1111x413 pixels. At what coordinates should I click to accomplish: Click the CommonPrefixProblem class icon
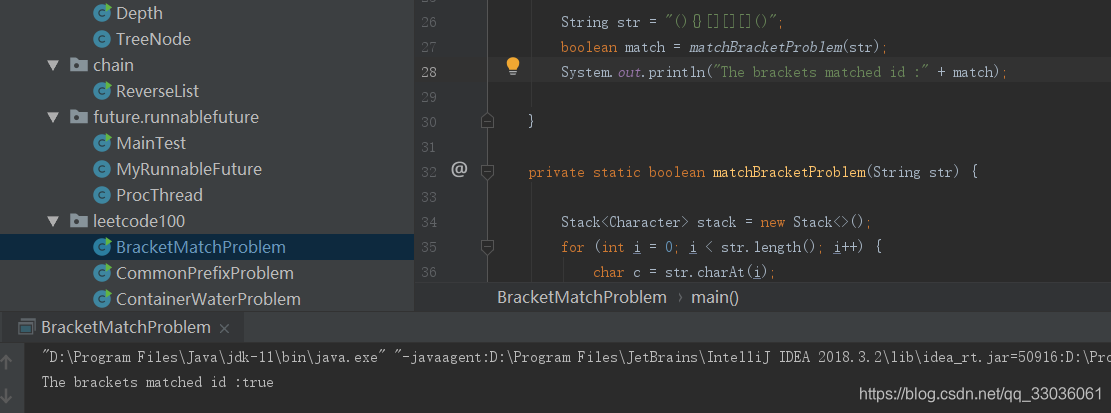click(103, 273)
